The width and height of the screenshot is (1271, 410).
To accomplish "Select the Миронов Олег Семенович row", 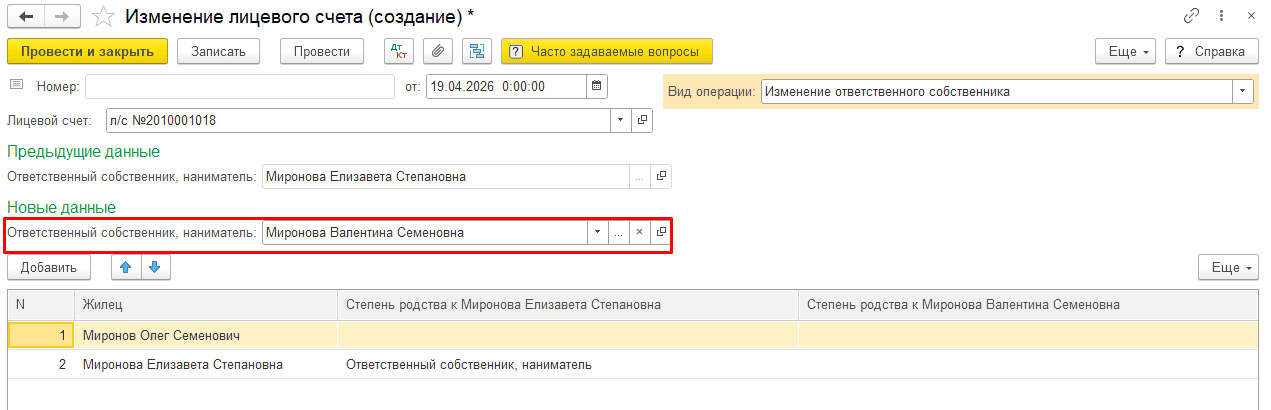I will [x=633, y=335].
